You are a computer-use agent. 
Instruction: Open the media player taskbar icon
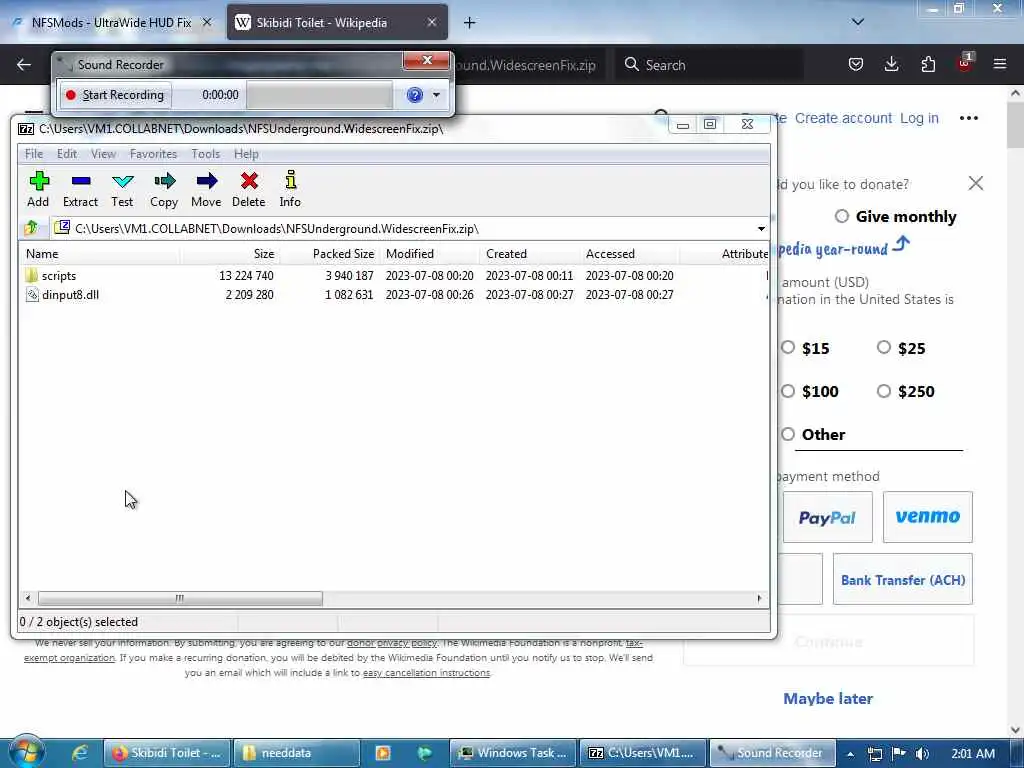click(x=383, y=753)
